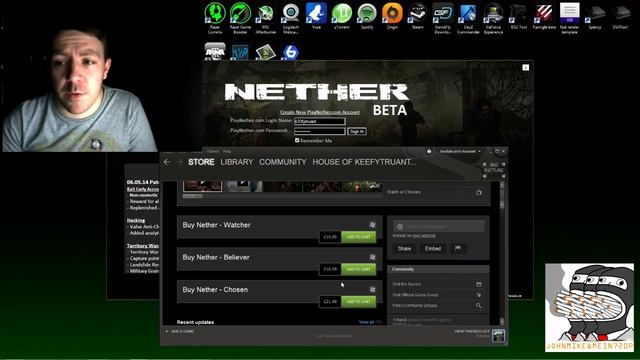Image resolution: width=640 pixels, height=360 pixels.
Task: Click the Share button
Action: [404, 248]
